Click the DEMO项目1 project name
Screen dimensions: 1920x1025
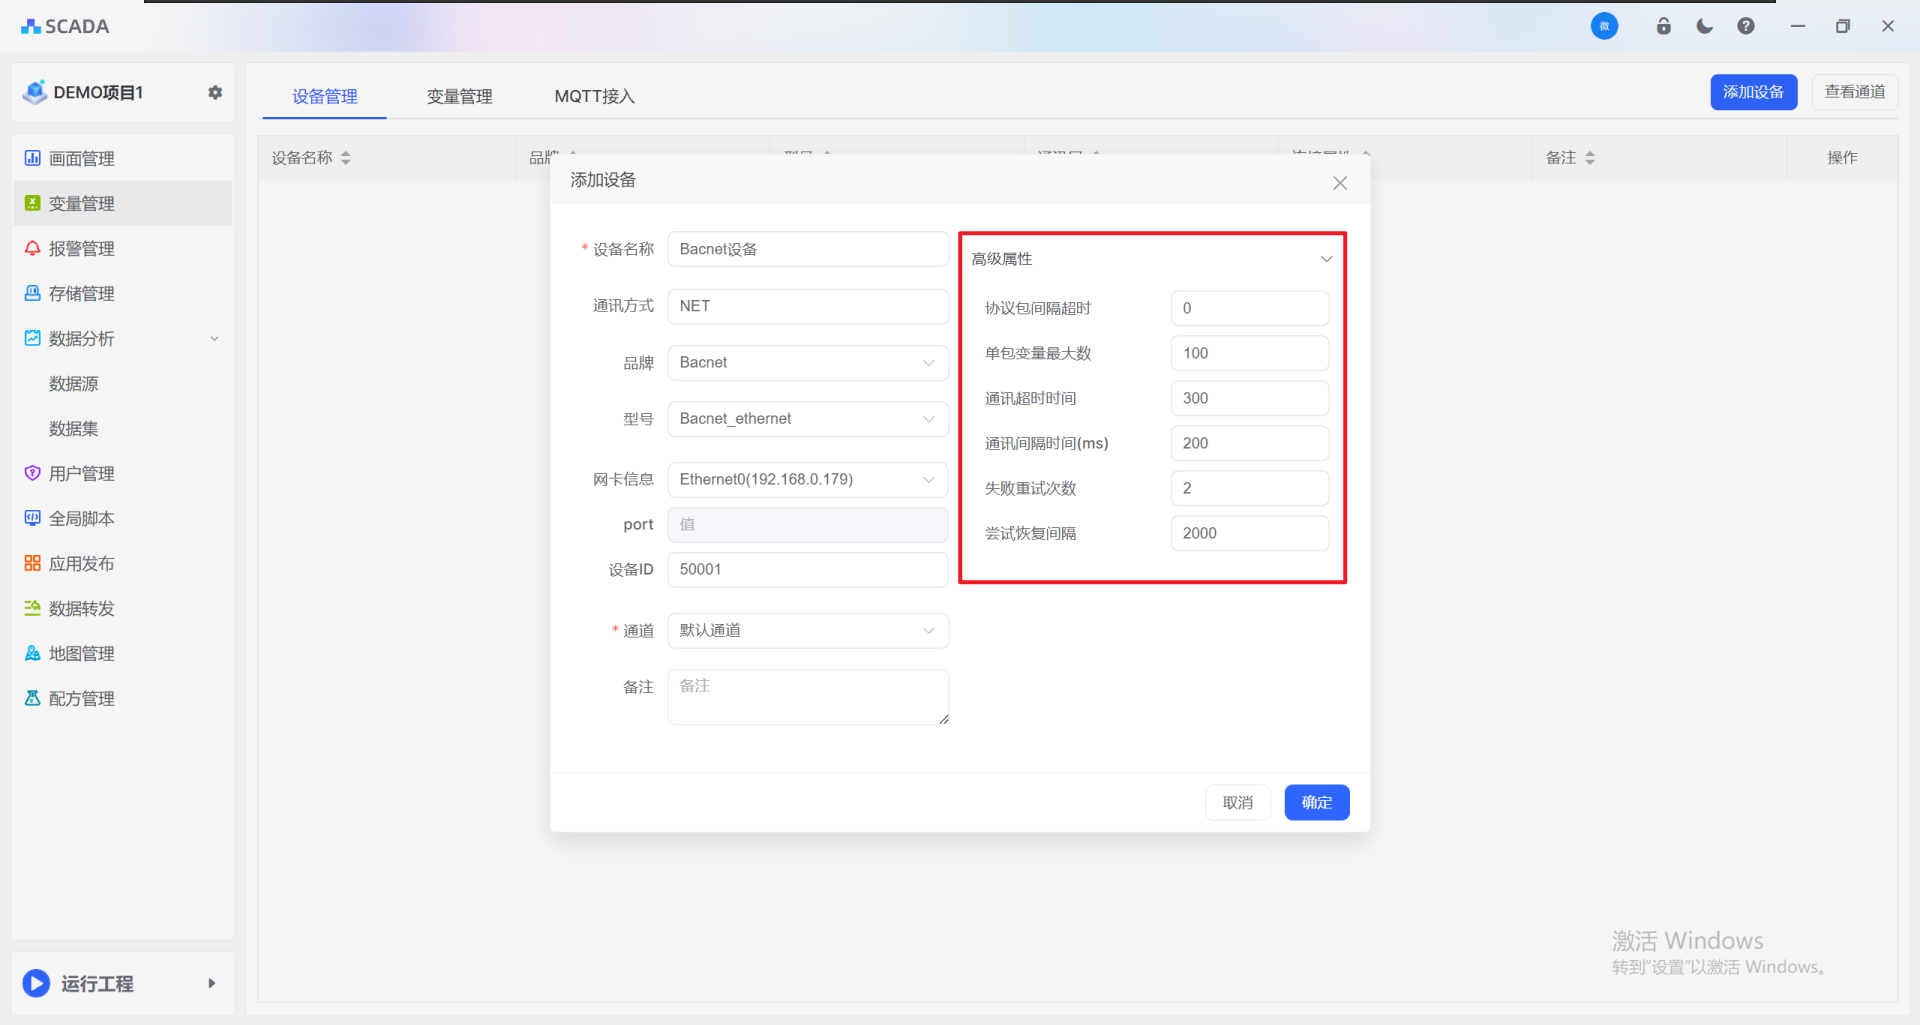pos(98,93)
